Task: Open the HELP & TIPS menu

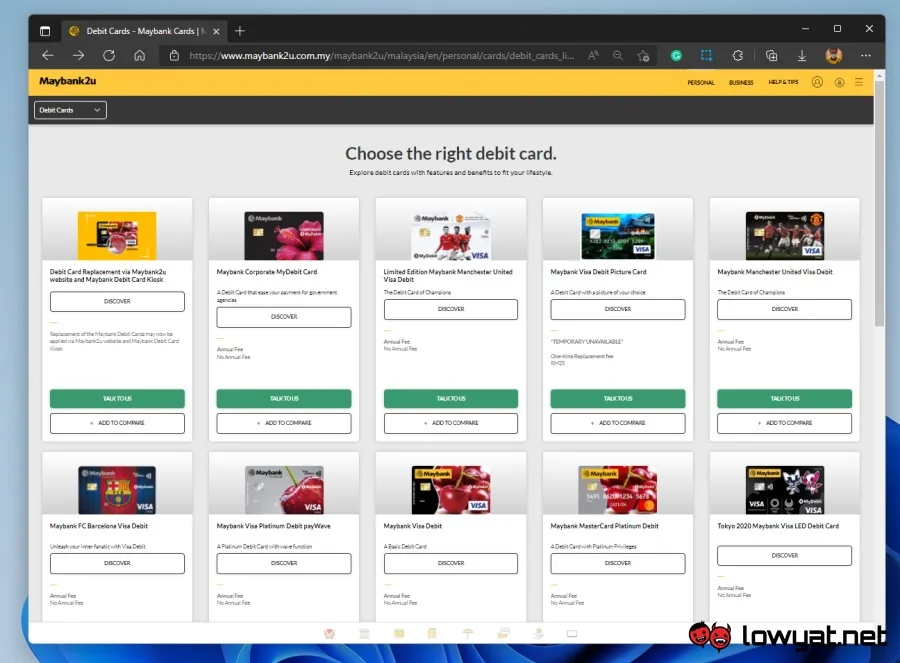Action: click(x=783, y=82)
